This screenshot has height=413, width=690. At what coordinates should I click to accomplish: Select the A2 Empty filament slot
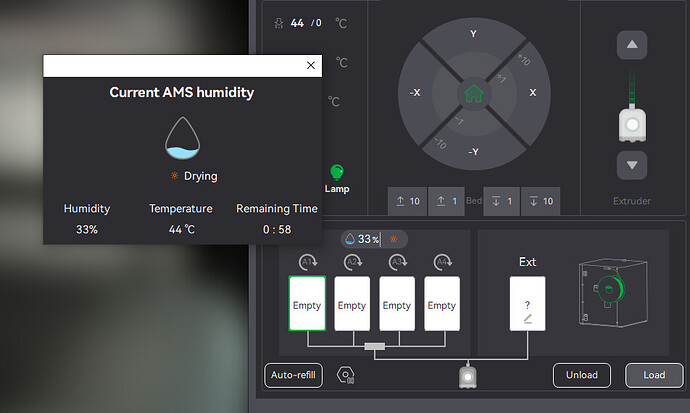[x=352, y=303]
